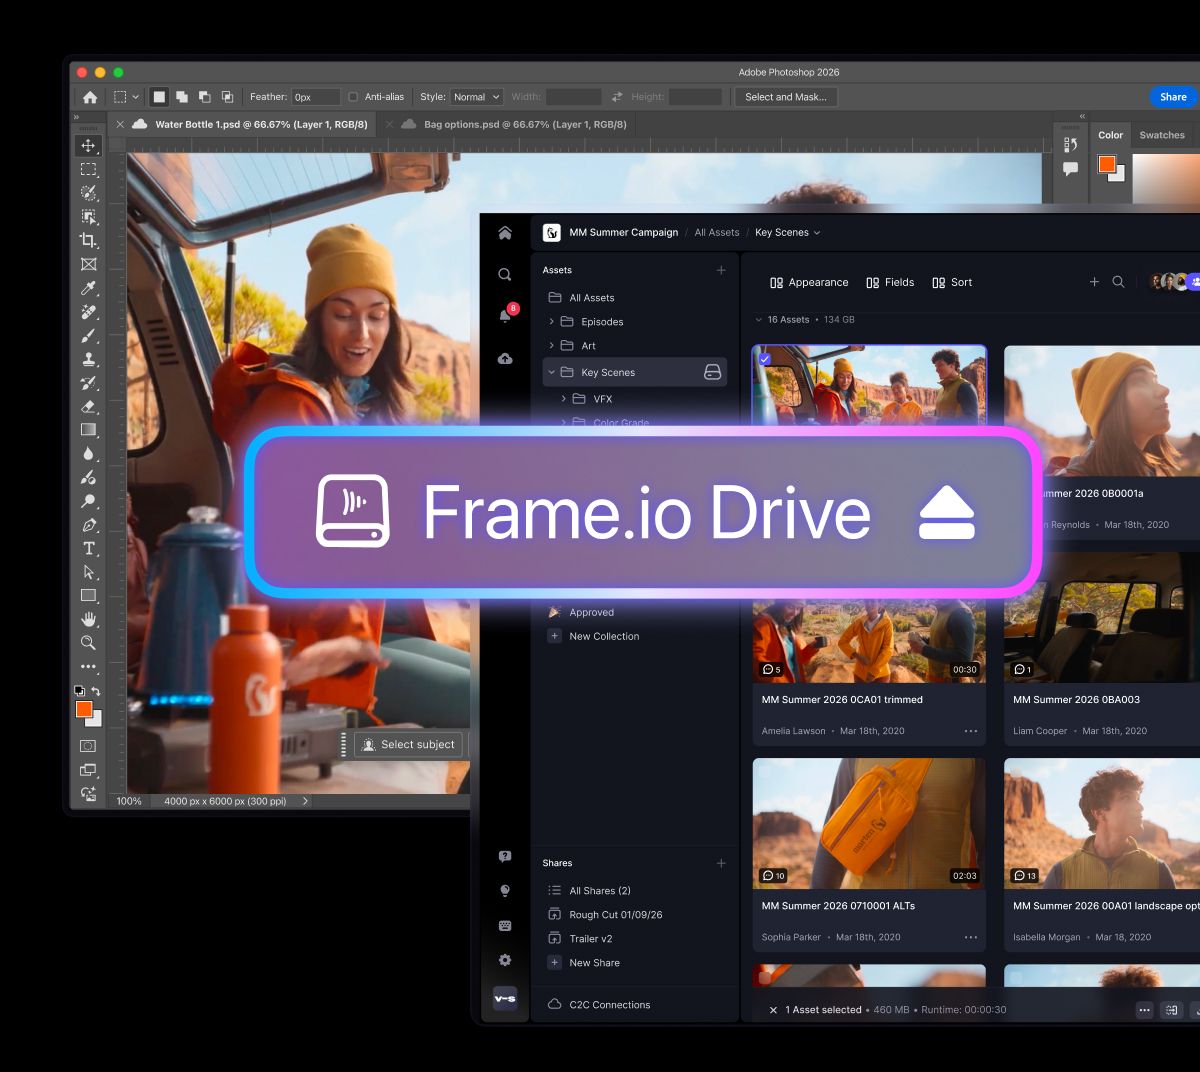Select the Type tool
1200x1072 pixels.
pyautogui.click(x=88, y=548)
